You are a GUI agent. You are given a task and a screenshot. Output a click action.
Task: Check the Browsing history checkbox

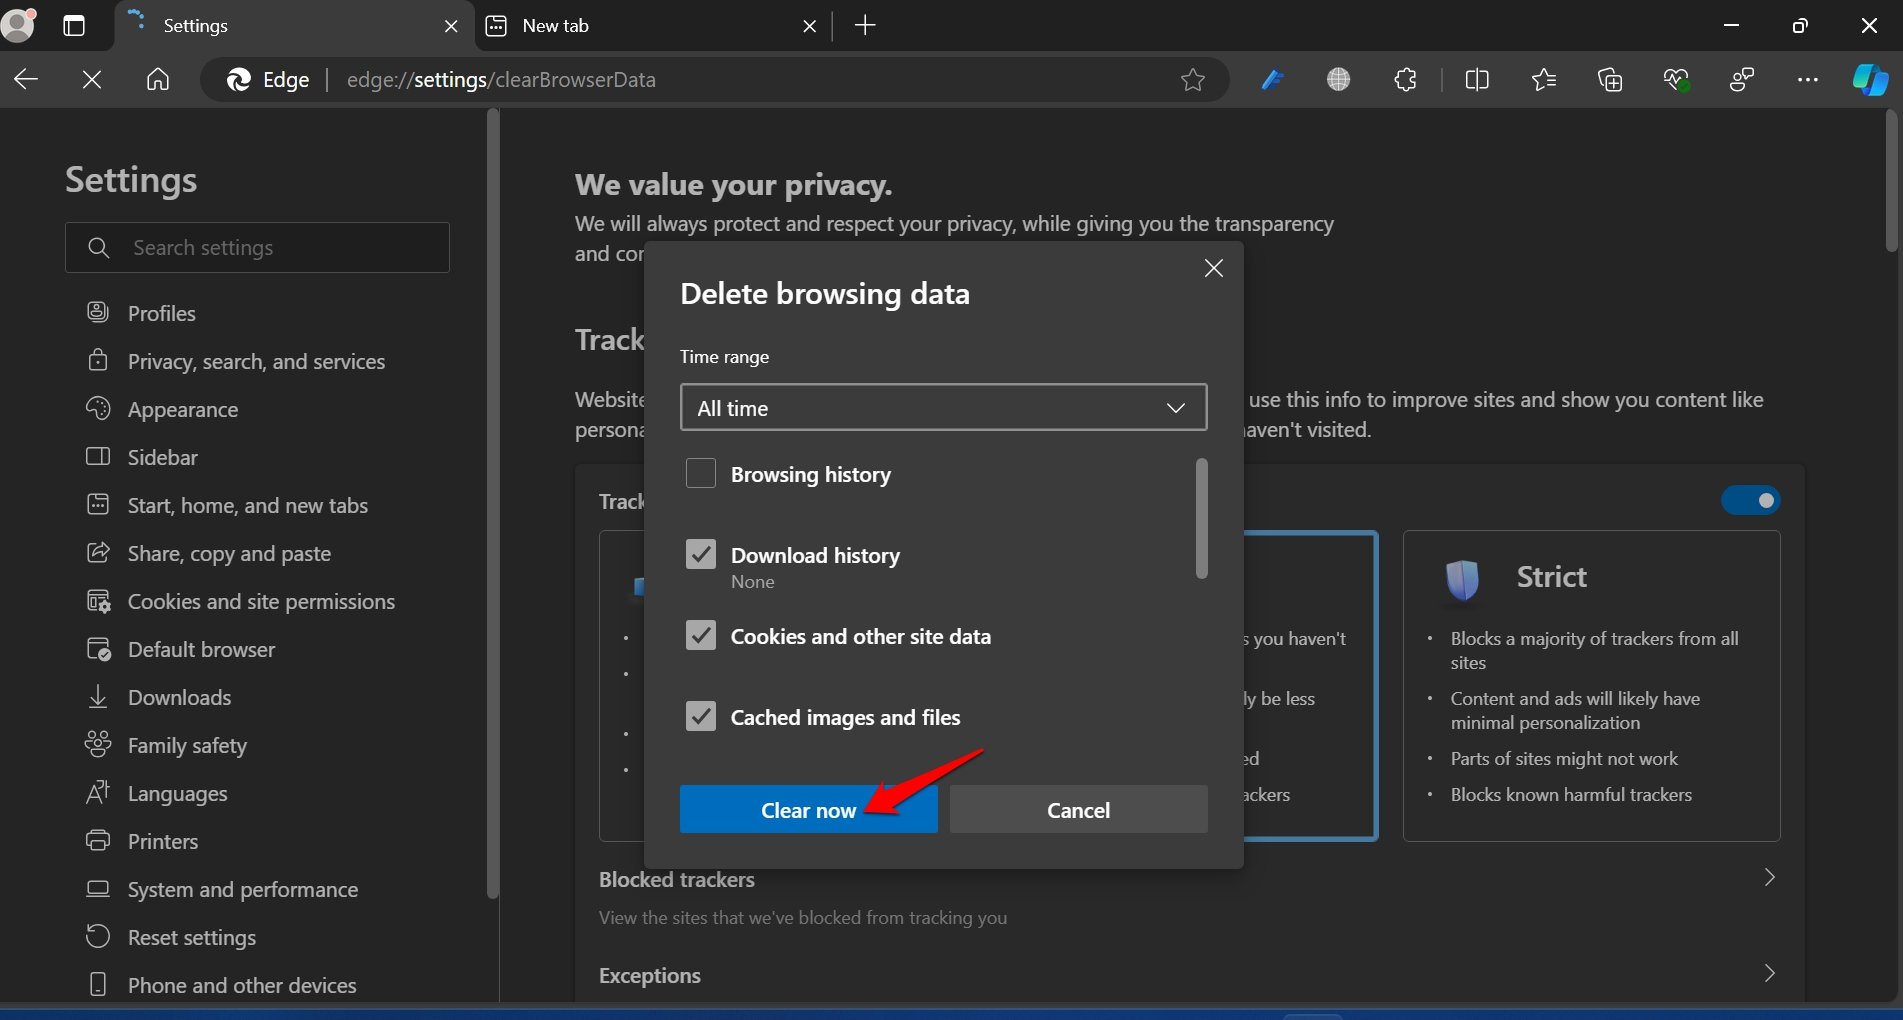click(701, 473)
